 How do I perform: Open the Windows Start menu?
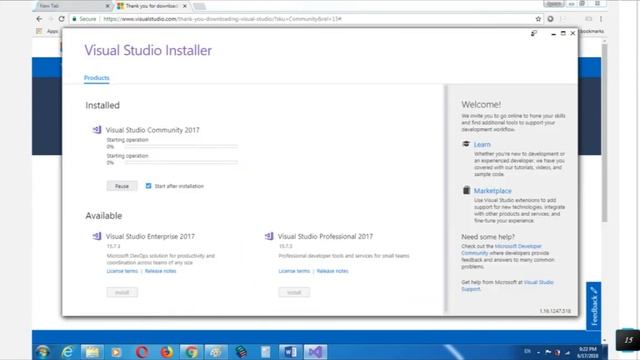[42, 351]
